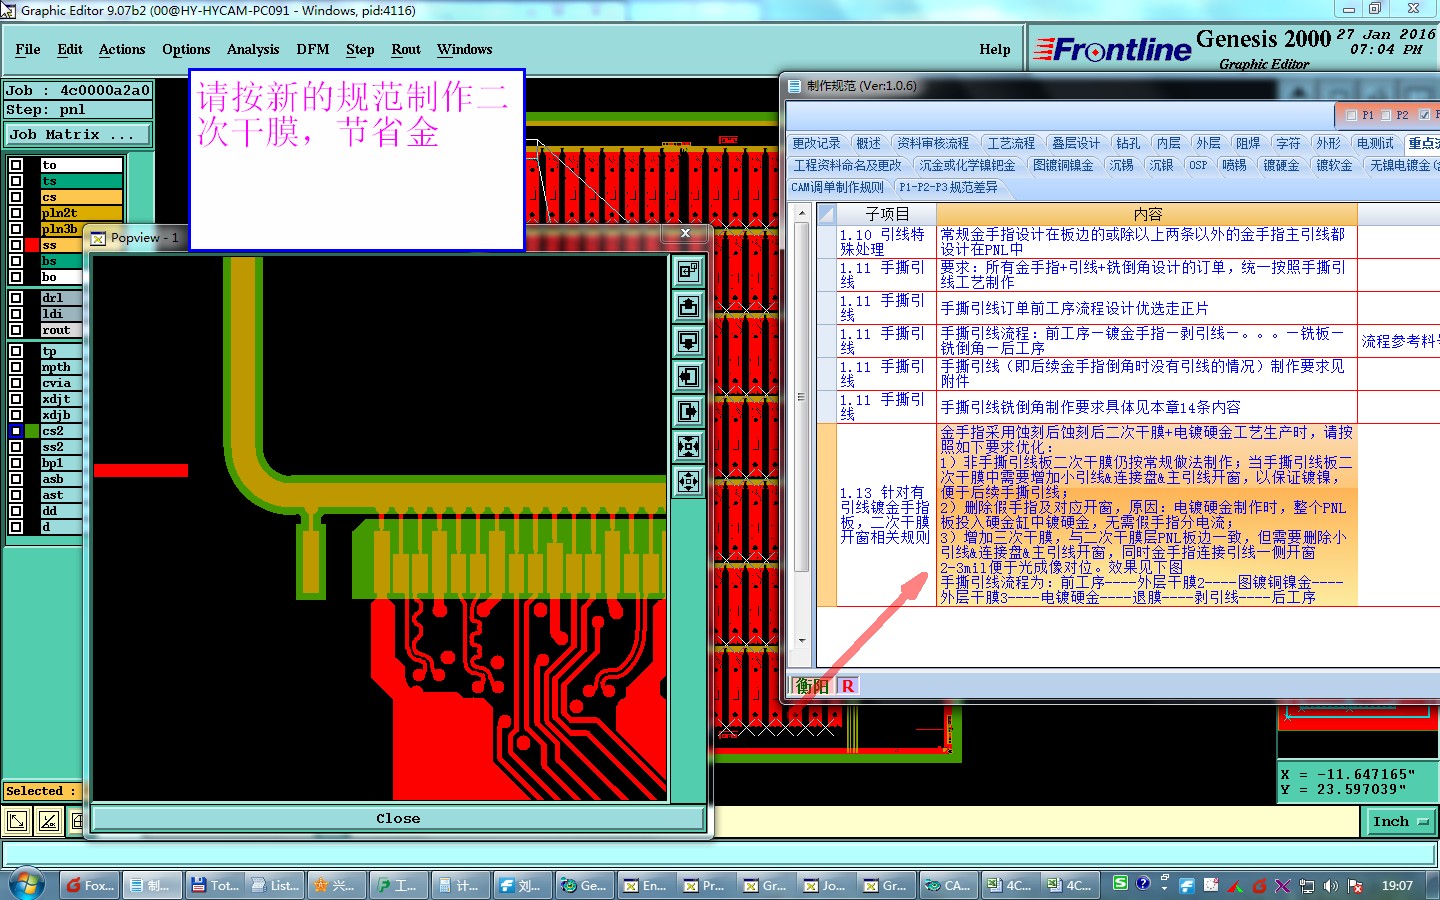The height and width of the screenshot is (900, 1440).
Task: Switch to the 阻焊 tab
Action: [x=1247, y=143]
